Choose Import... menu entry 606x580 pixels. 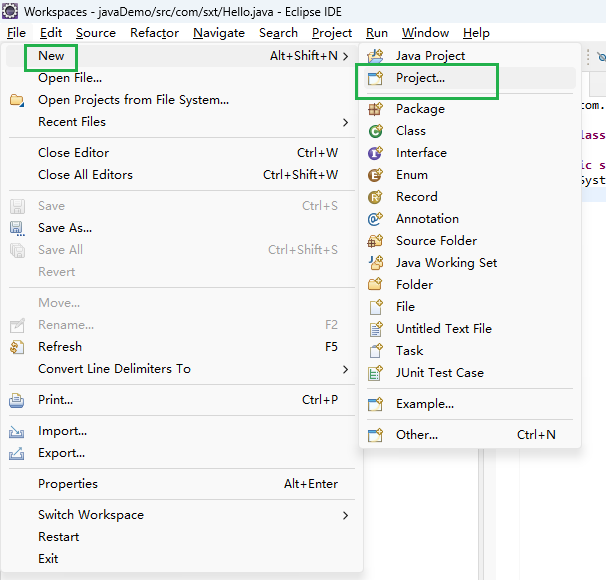[181, 431]
